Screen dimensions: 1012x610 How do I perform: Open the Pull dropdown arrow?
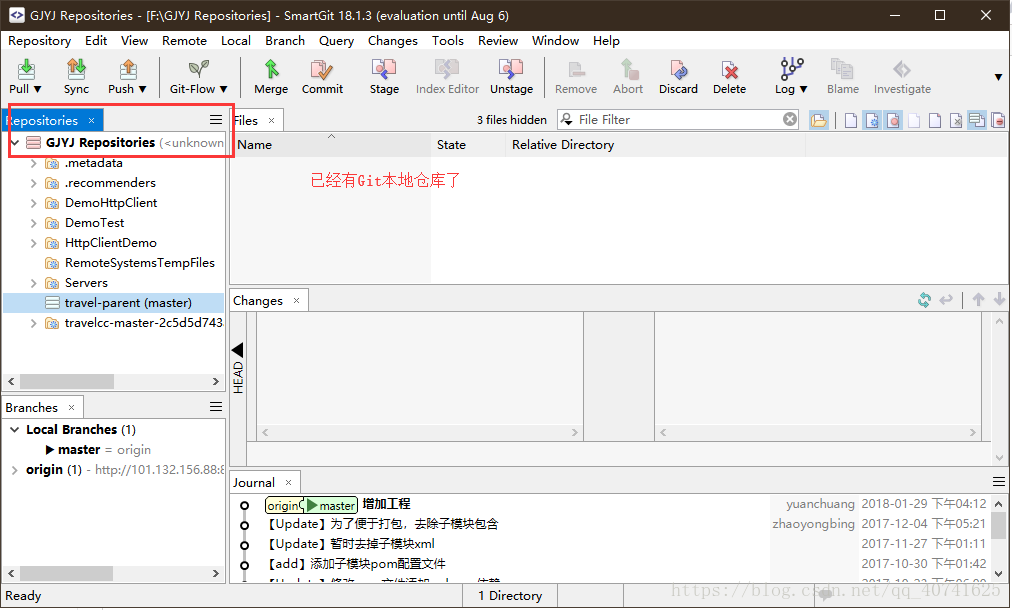tap(37, 89)
